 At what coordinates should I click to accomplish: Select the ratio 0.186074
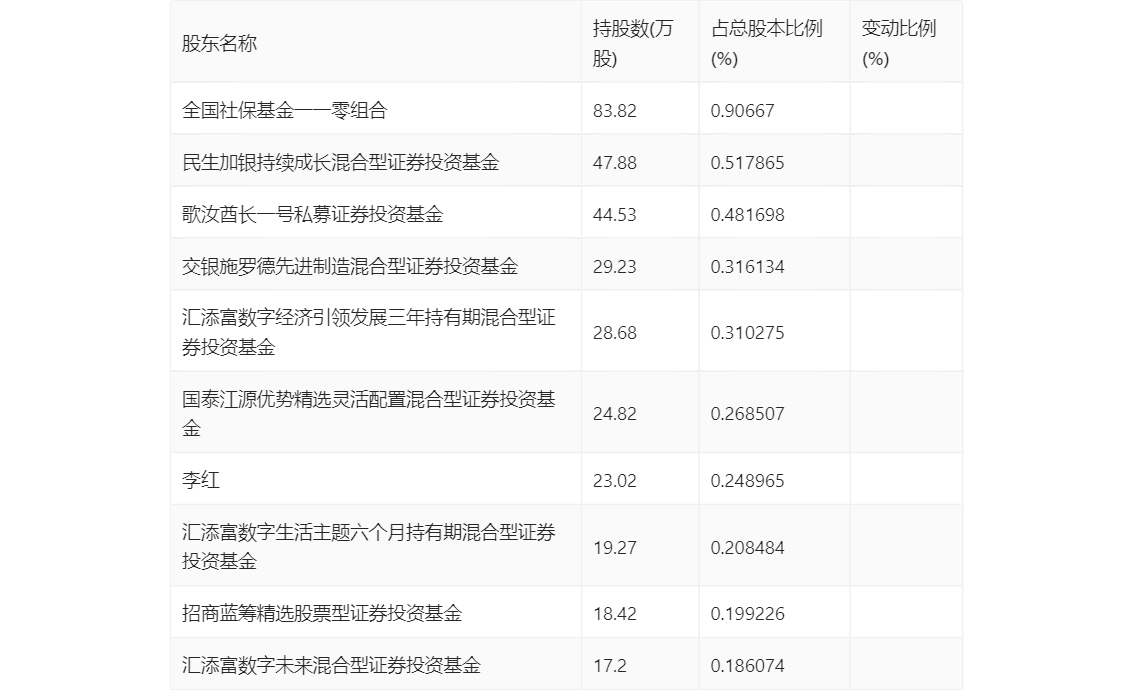[x=747, y=665]
